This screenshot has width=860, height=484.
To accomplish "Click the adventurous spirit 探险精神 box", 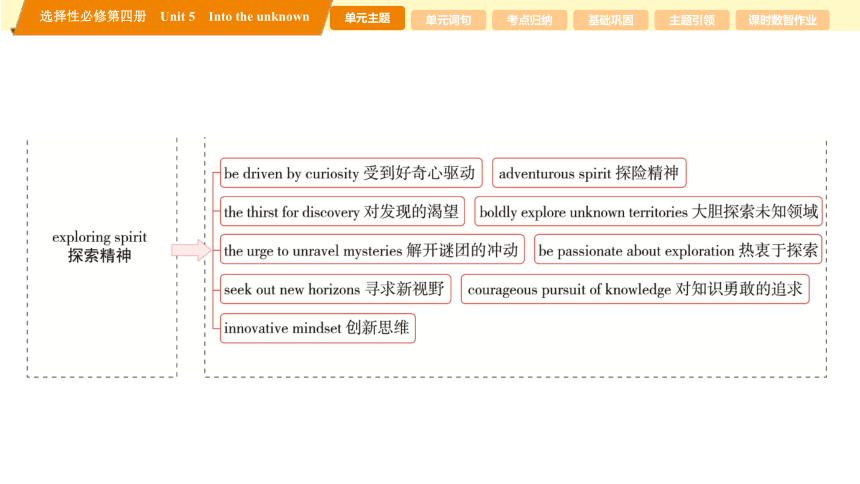I will [589, 173].
